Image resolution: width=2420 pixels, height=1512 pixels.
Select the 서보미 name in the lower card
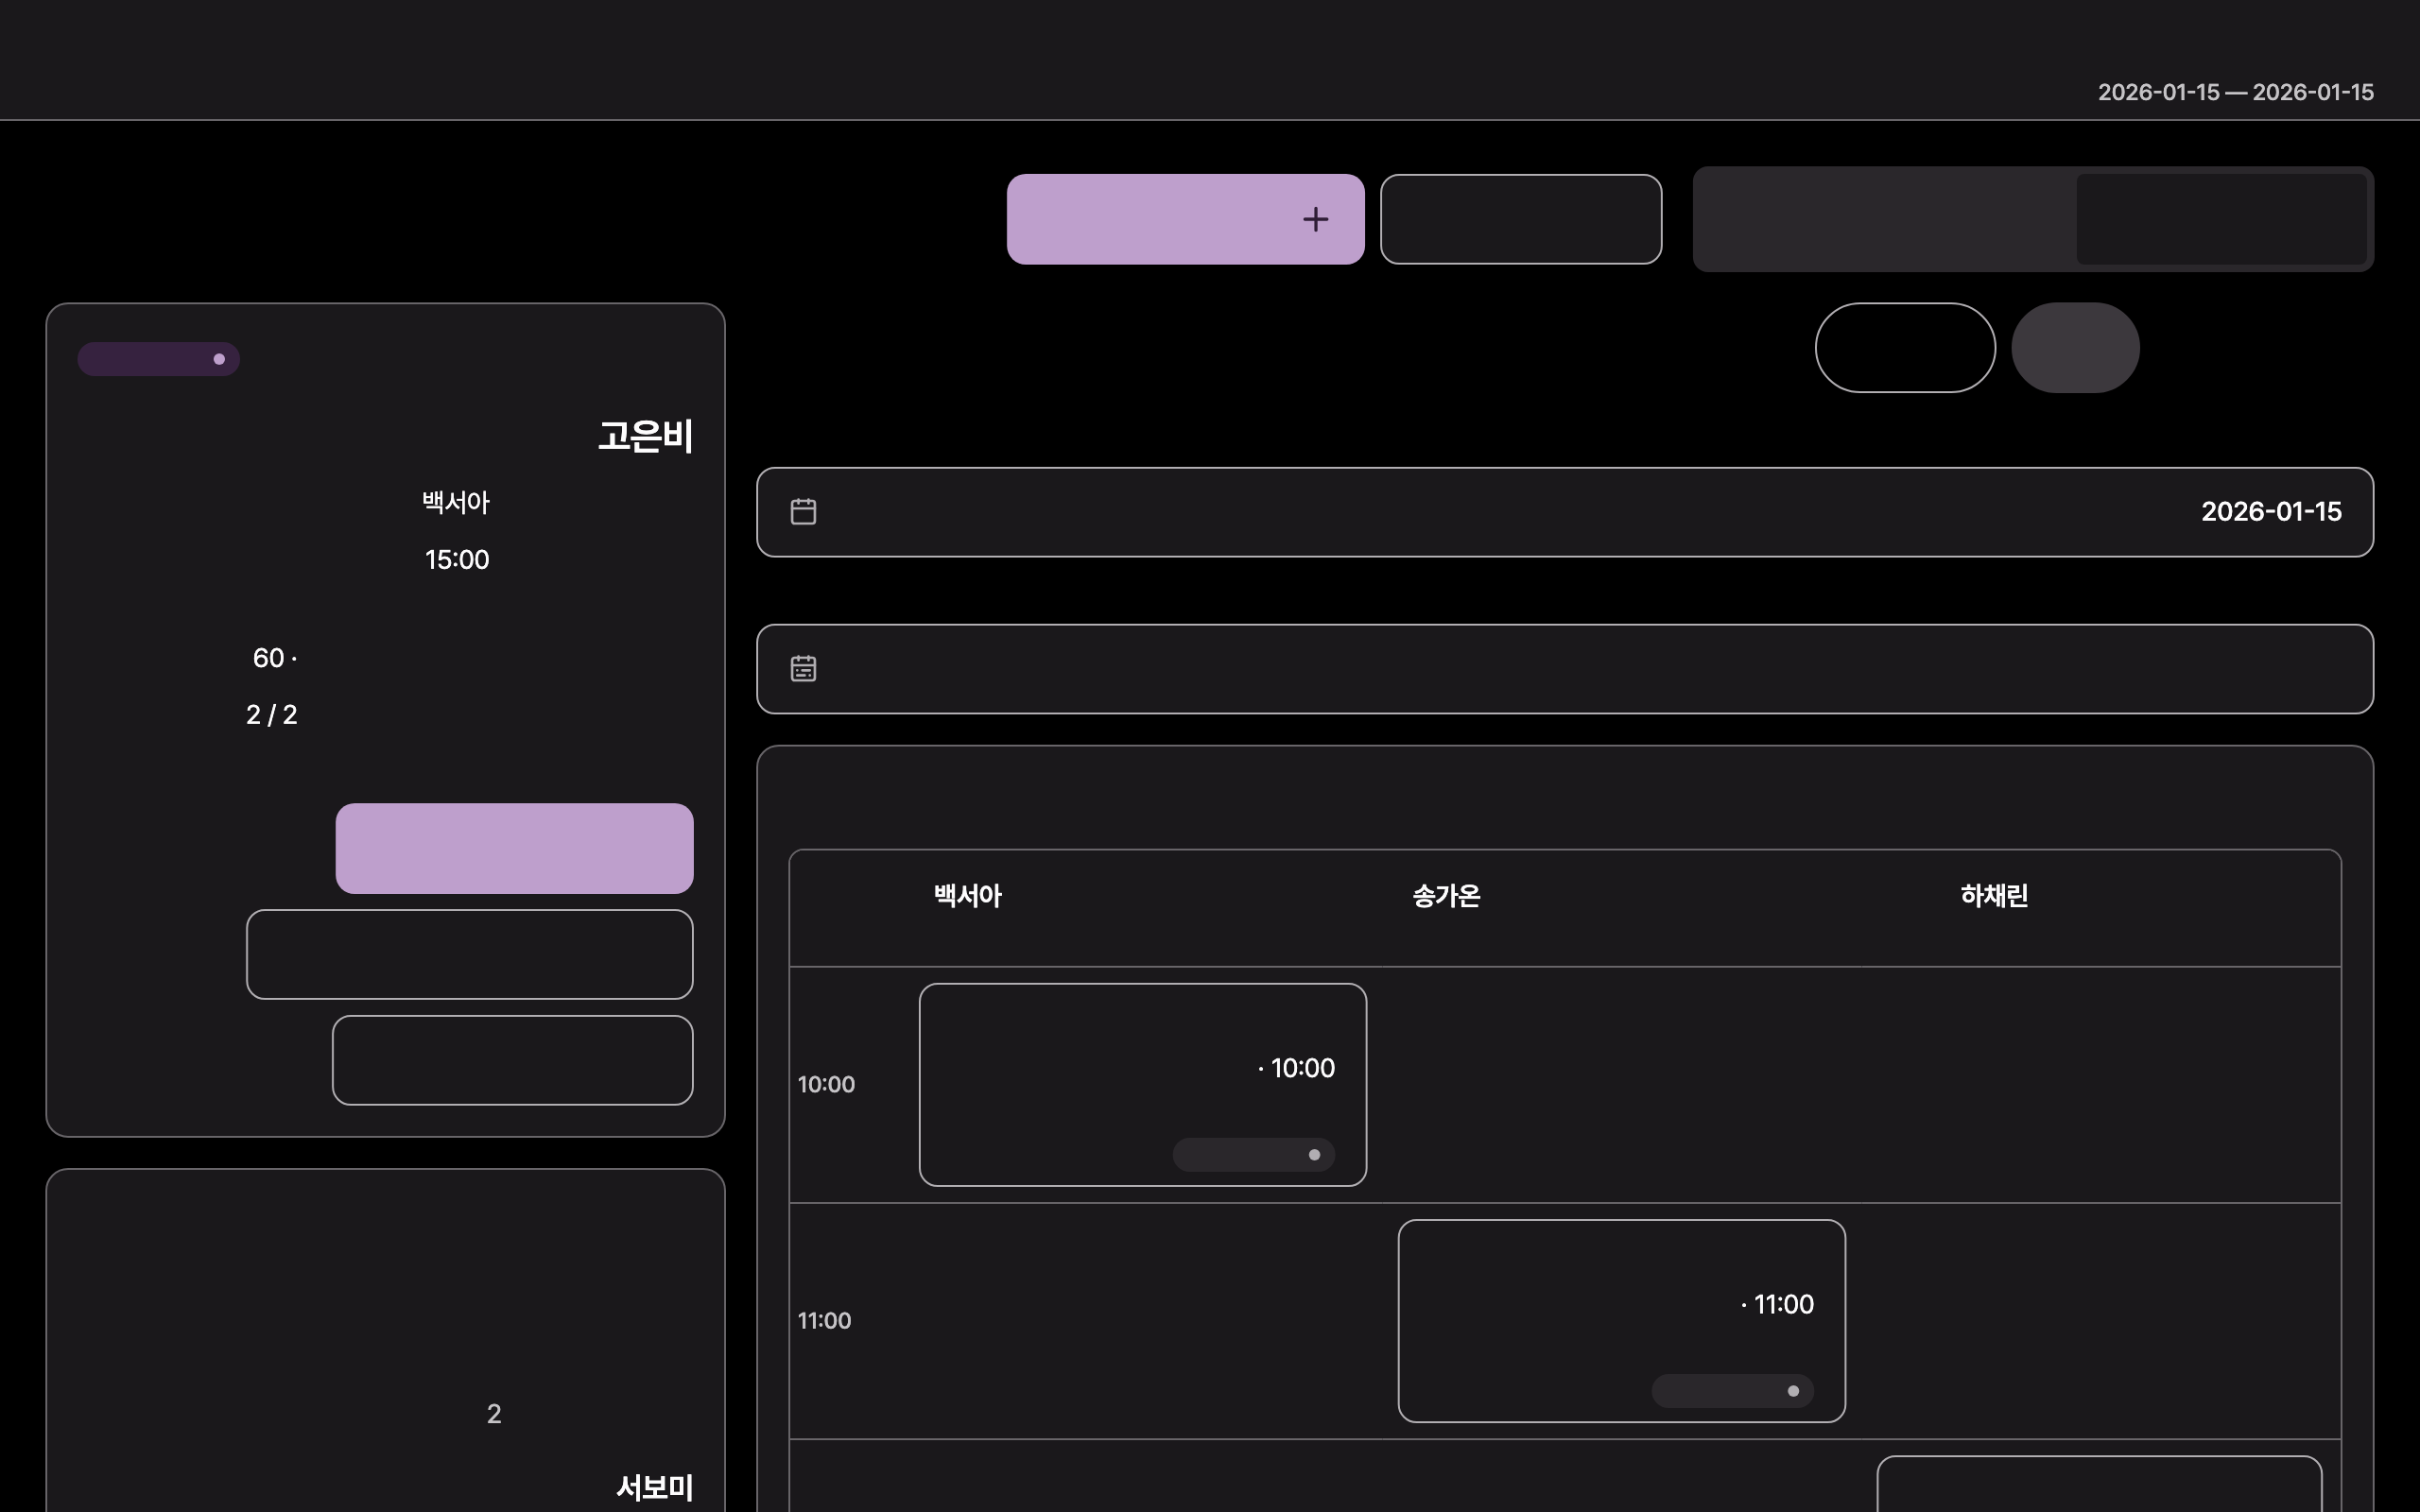tap(654, 1487)
